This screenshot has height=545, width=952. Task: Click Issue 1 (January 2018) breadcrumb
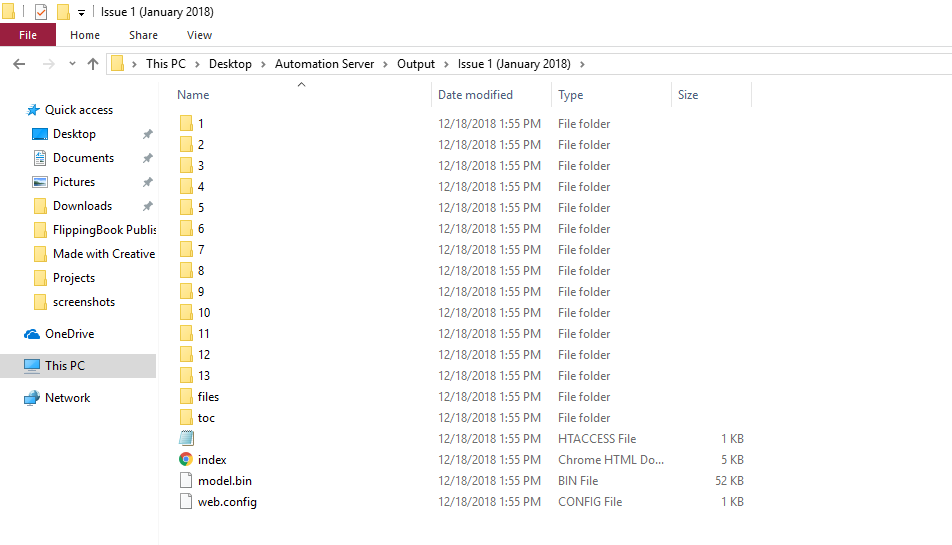click(514, 64)
